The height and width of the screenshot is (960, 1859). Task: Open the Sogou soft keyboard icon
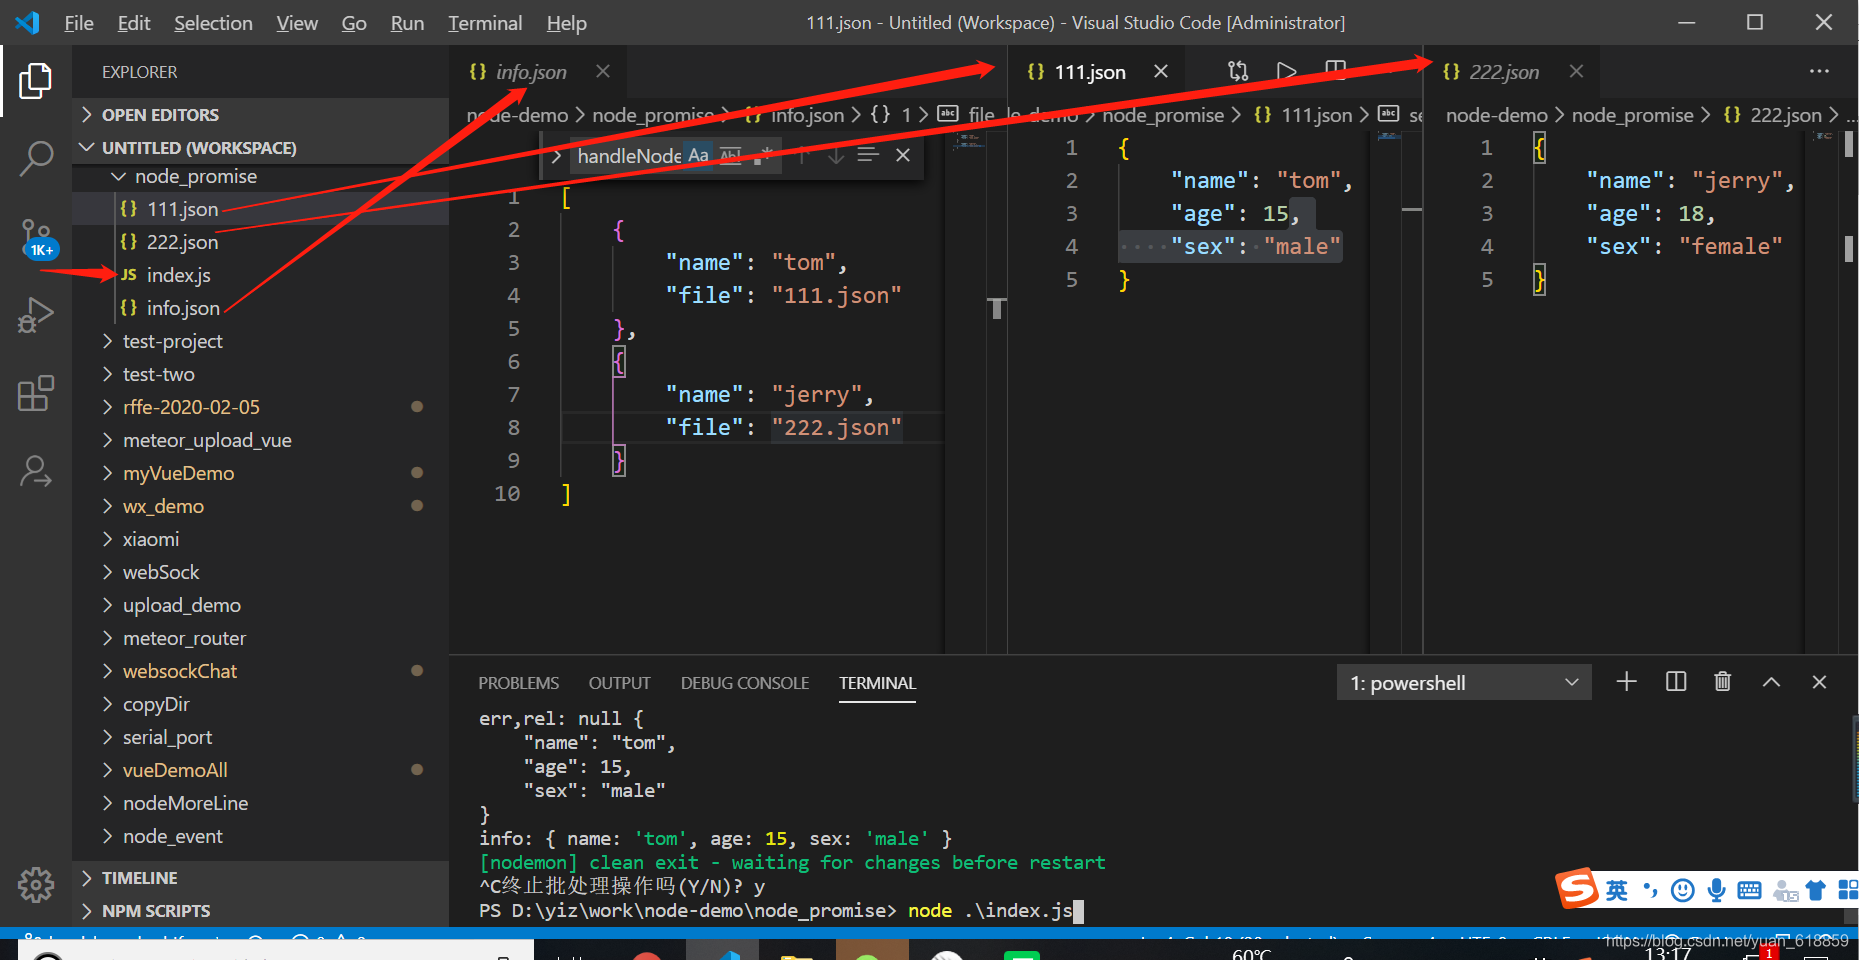click(x=1749, y=890)
